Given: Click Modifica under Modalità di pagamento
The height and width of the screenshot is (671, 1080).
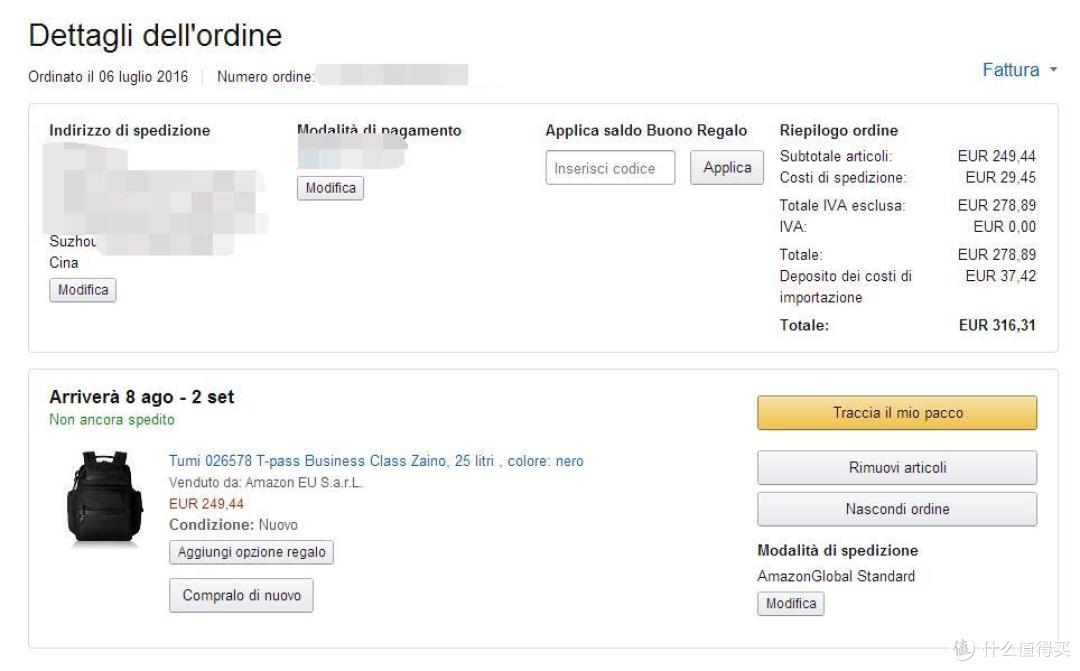Looking at the screenshot, I should 331,188.
